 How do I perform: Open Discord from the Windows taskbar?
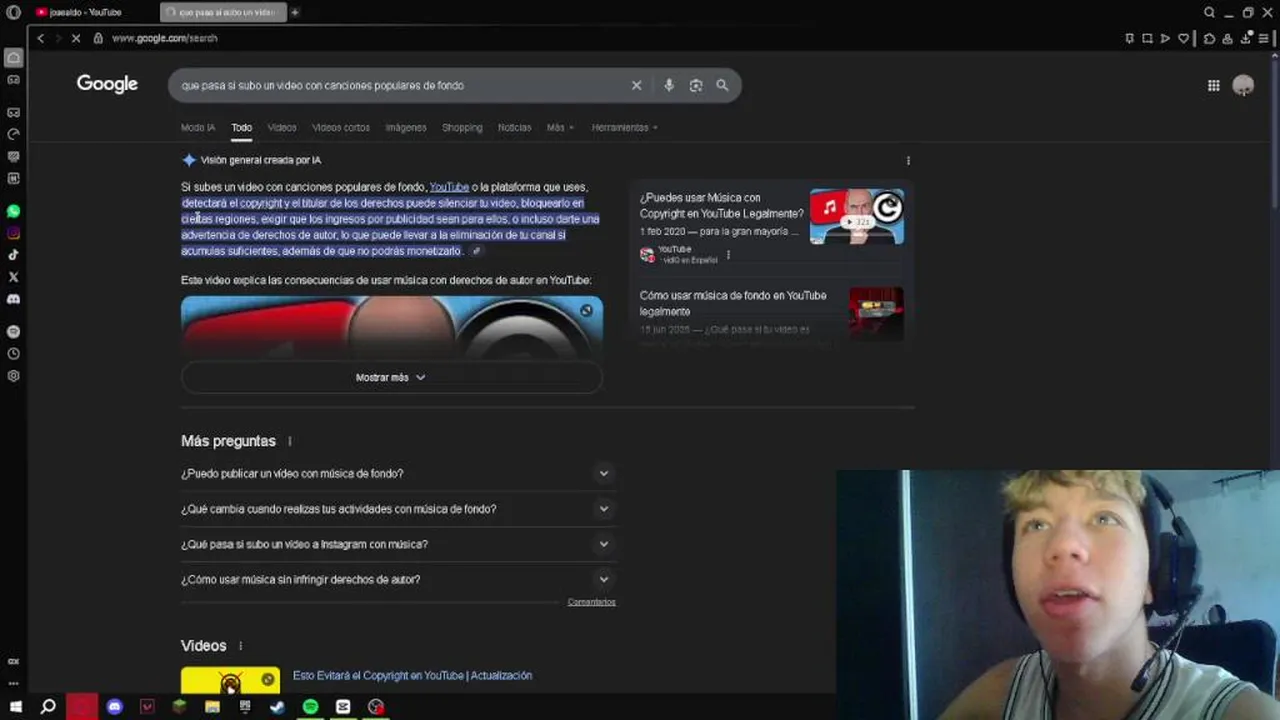114,706
